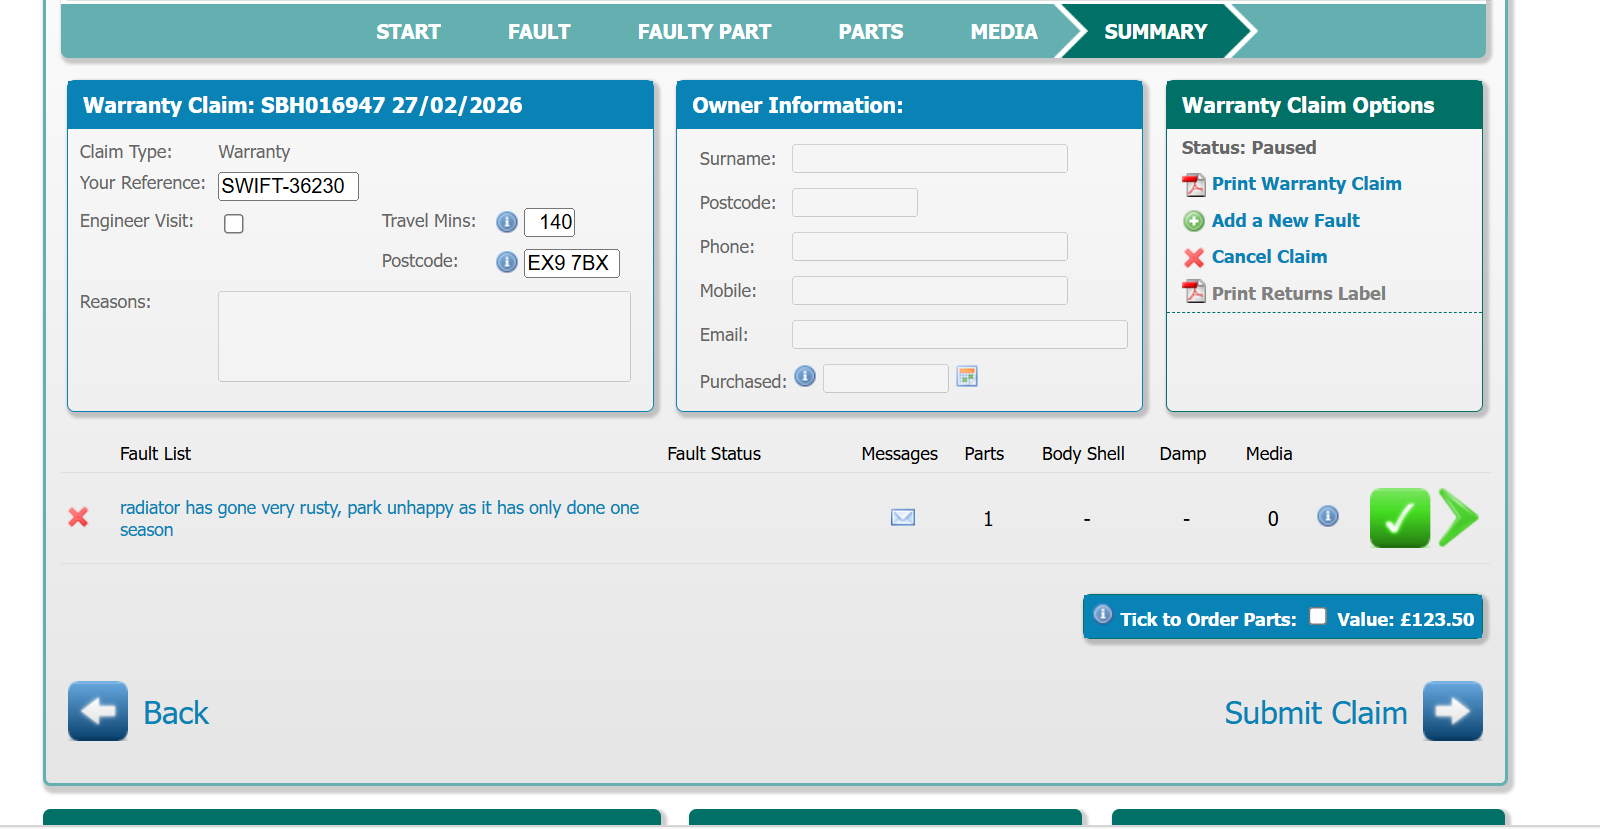Click the info icon next to Postcode field
The image size is (1600, 829).
[507, 262]
